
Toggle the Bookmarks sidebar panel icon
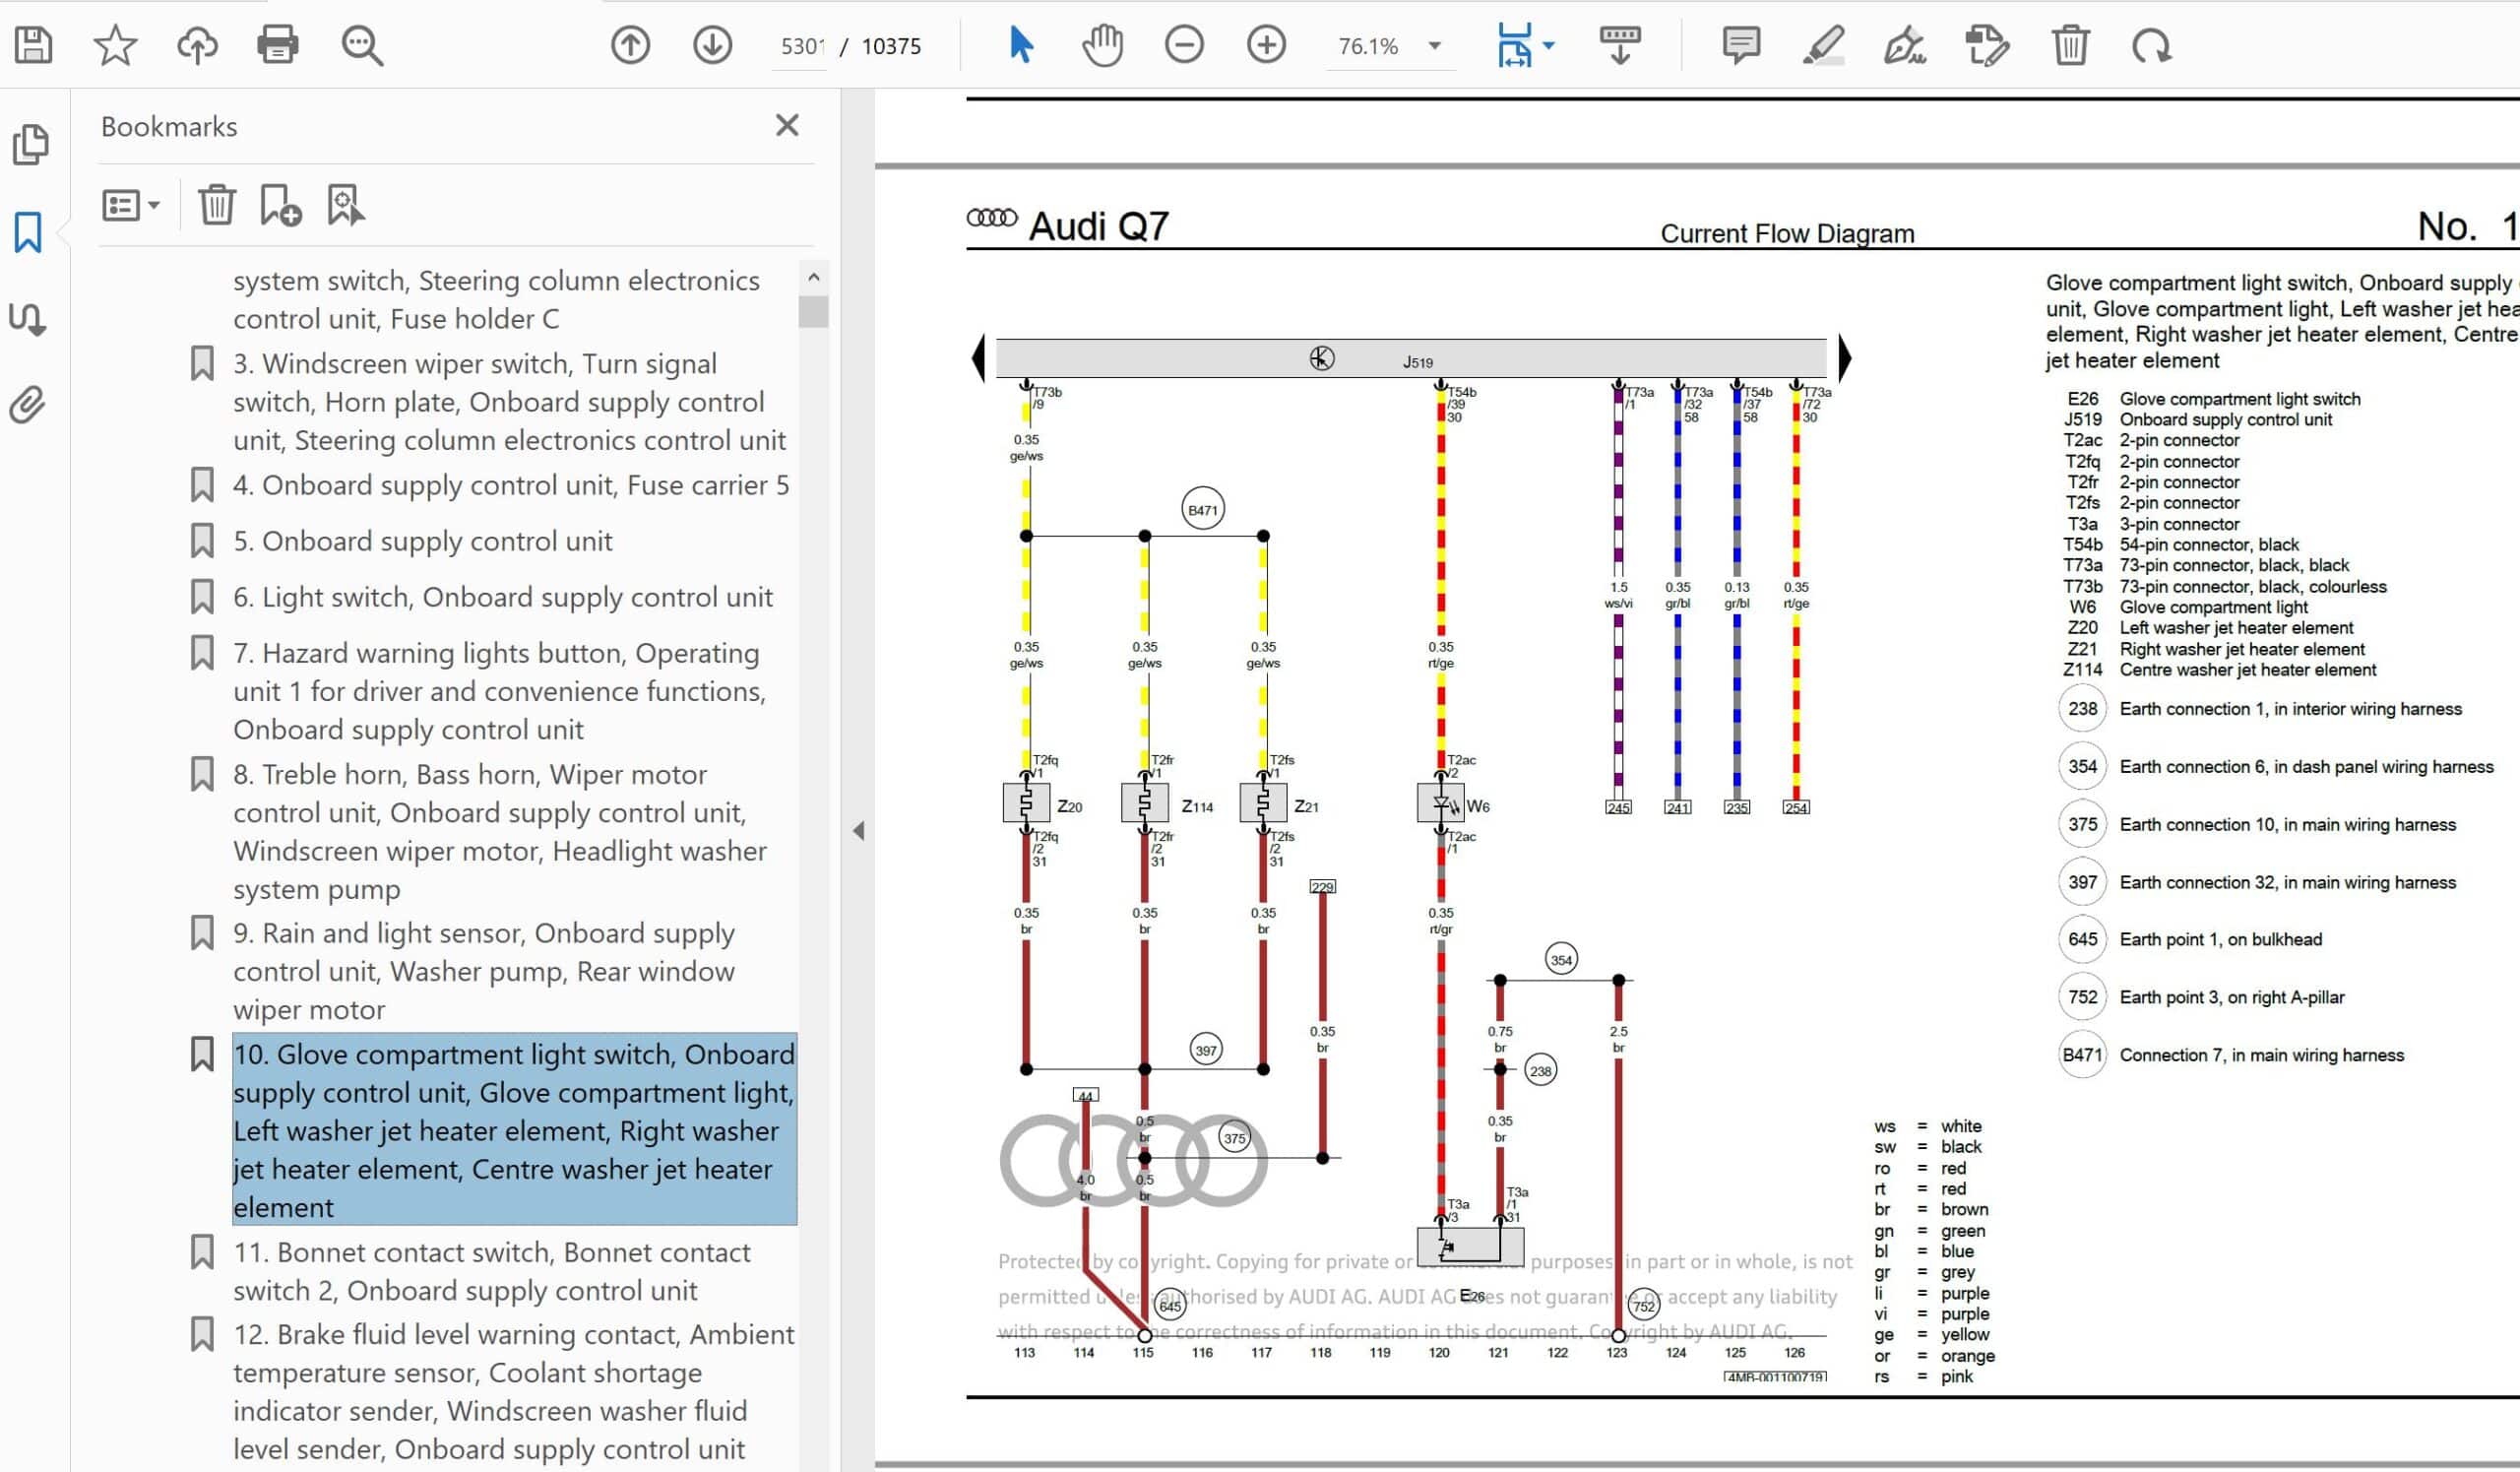pos(28,232)
